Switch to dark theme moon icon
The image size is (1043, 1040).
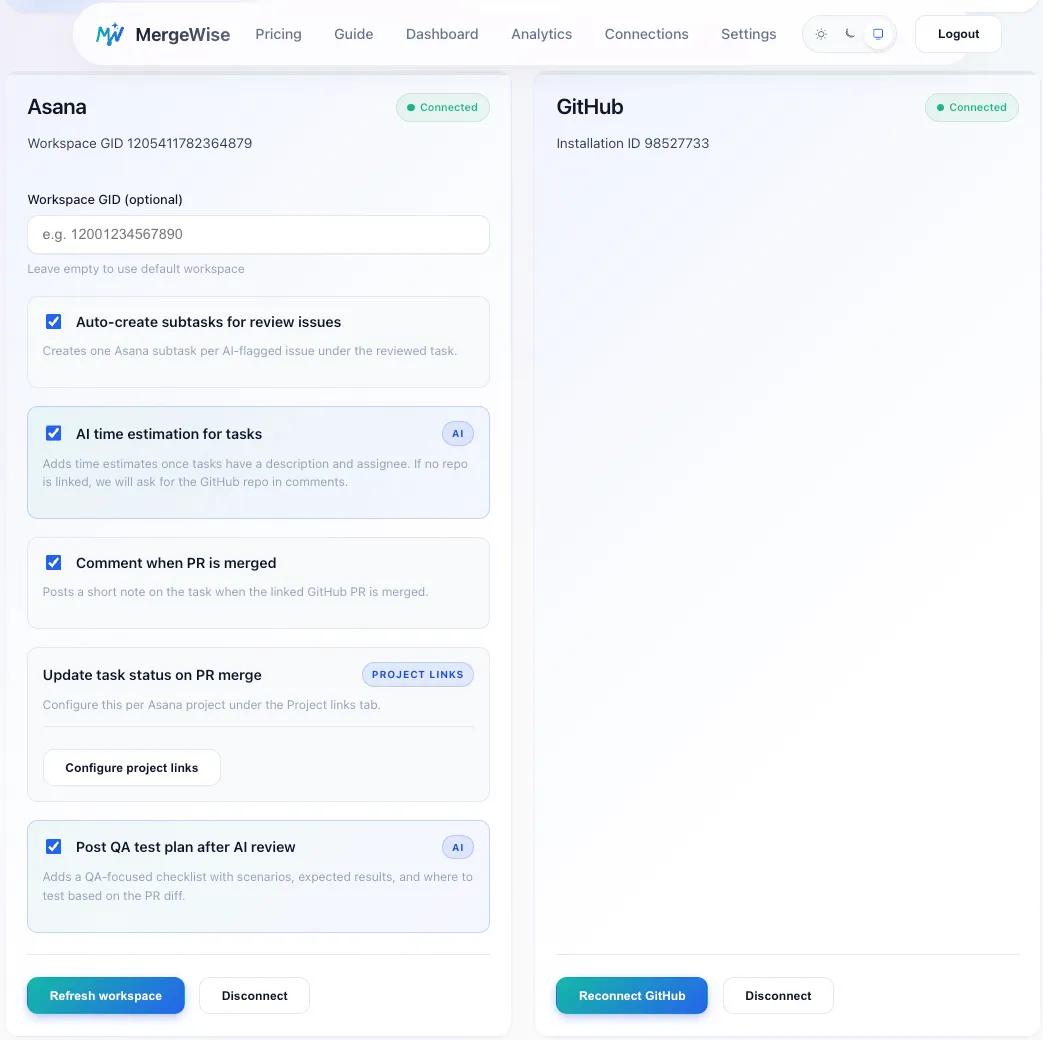coord(849,34)
